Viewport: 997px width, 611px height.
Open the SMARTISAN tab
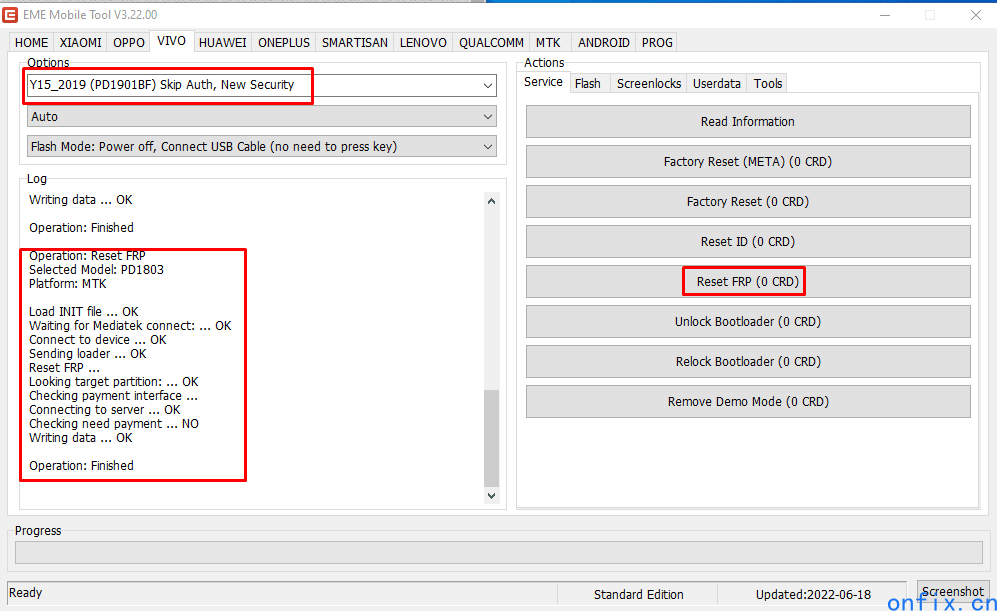[x=354, y=43]
